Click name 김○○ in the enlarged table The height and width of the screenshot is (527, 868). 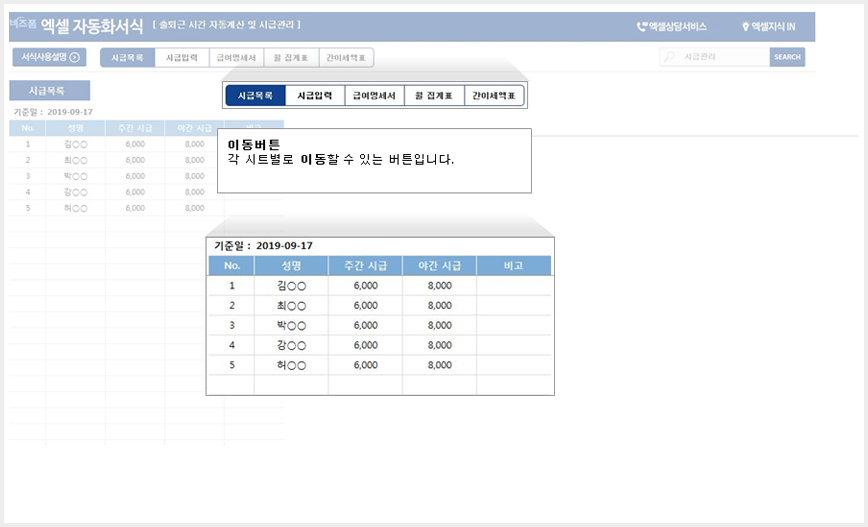pos(292,286)
